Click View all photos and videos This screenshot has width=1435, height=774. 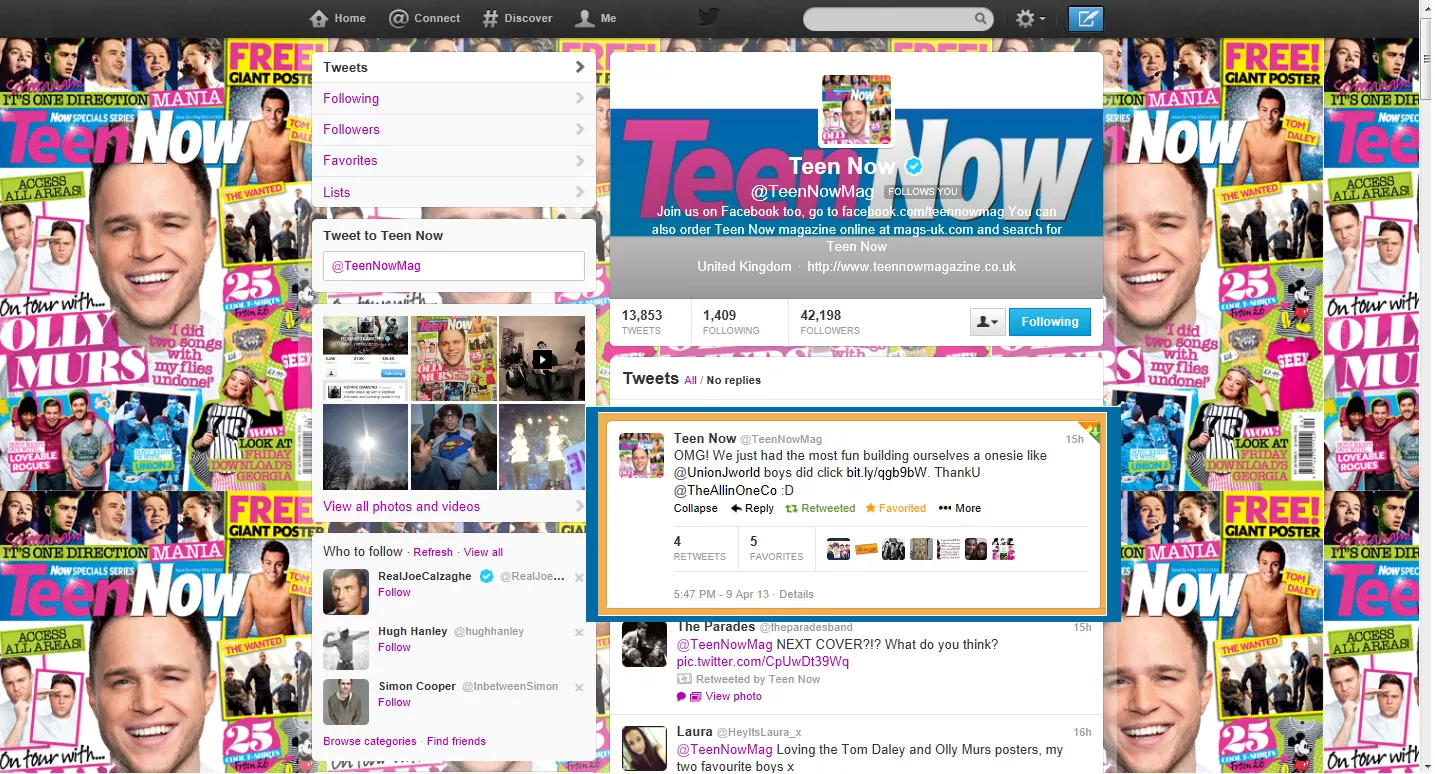[x=401, y=506]
